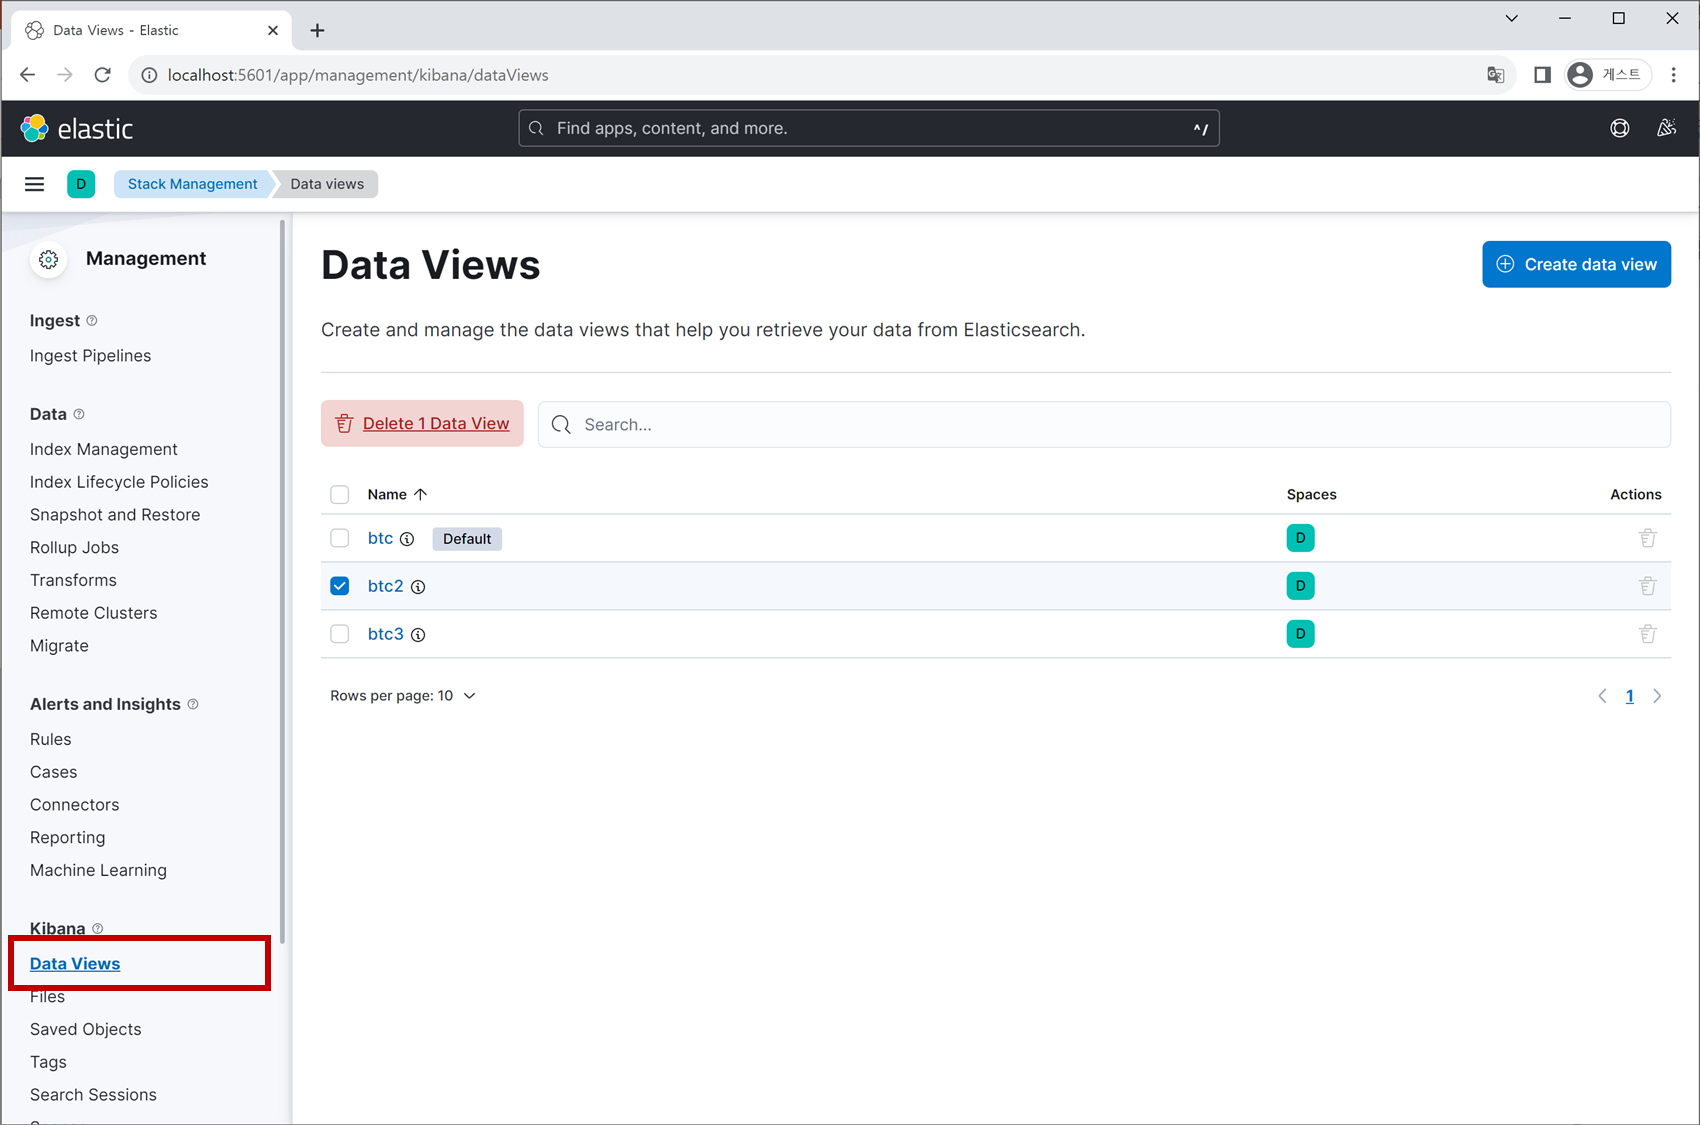The width and height of the screenshot is (1700, 1125).
Task: Click the Data section help icon
Action: tap(79, 414)
